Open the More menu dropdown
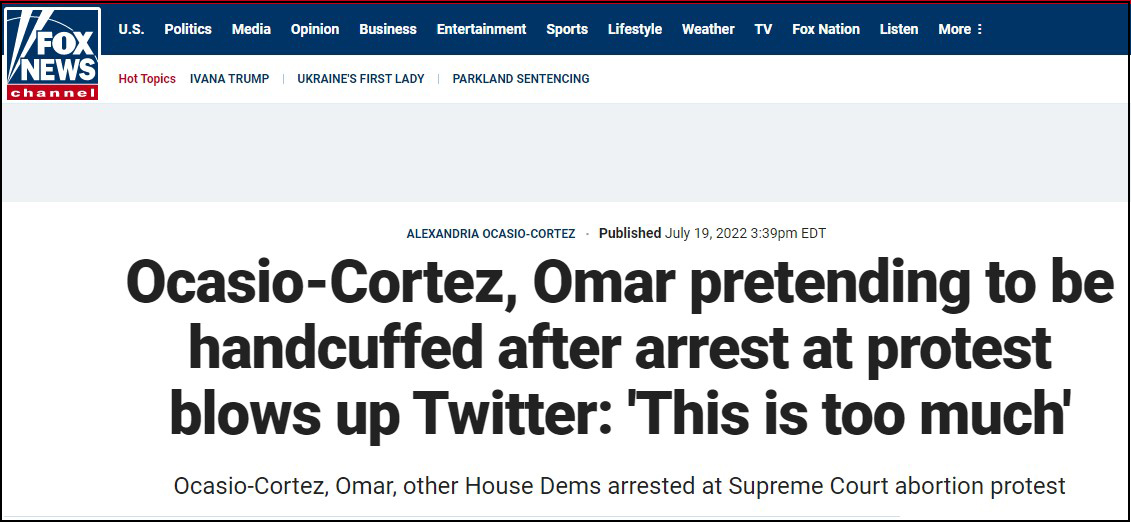Image resolution: width=1131 pixels, height=523 pixels. 960,29
